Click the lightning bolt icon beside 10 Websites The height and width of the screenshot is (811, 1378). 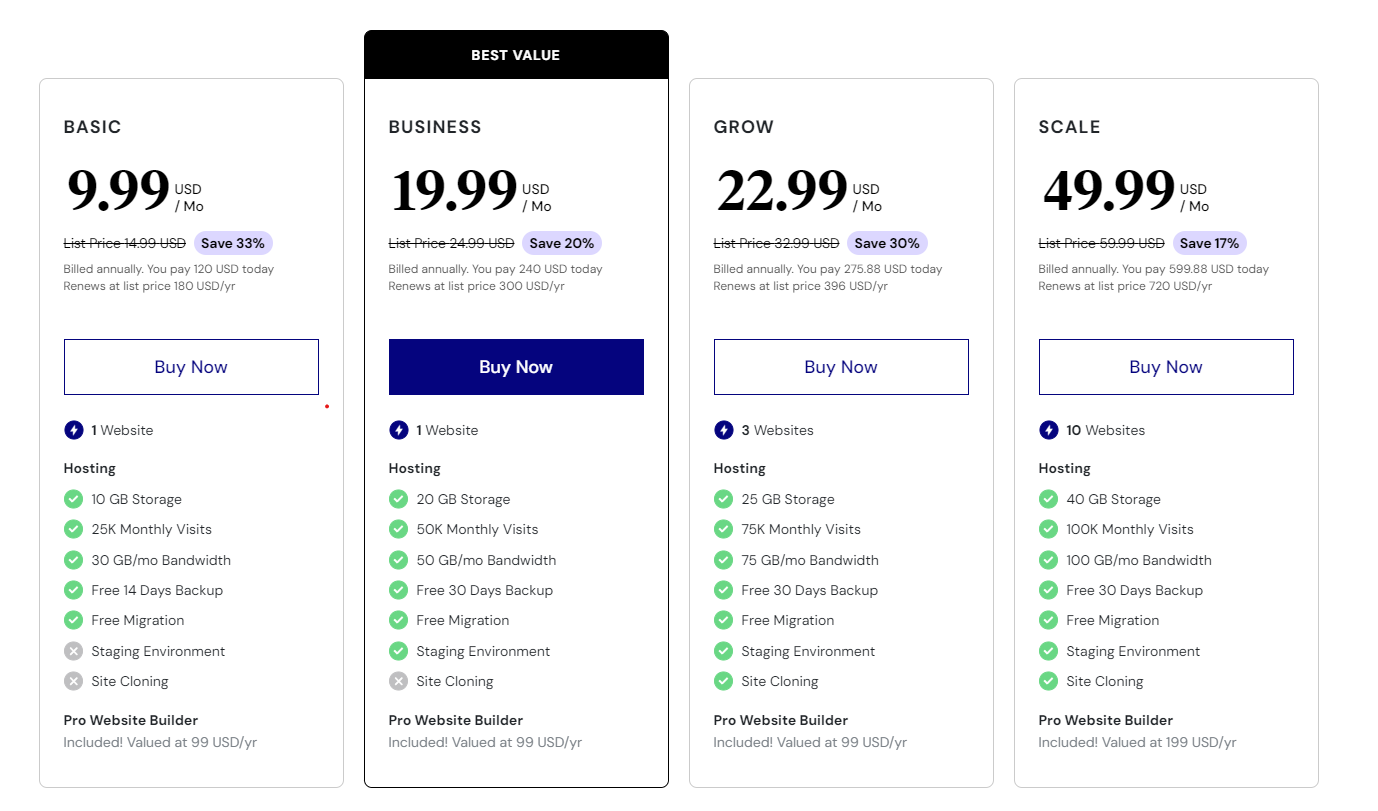1048,430
